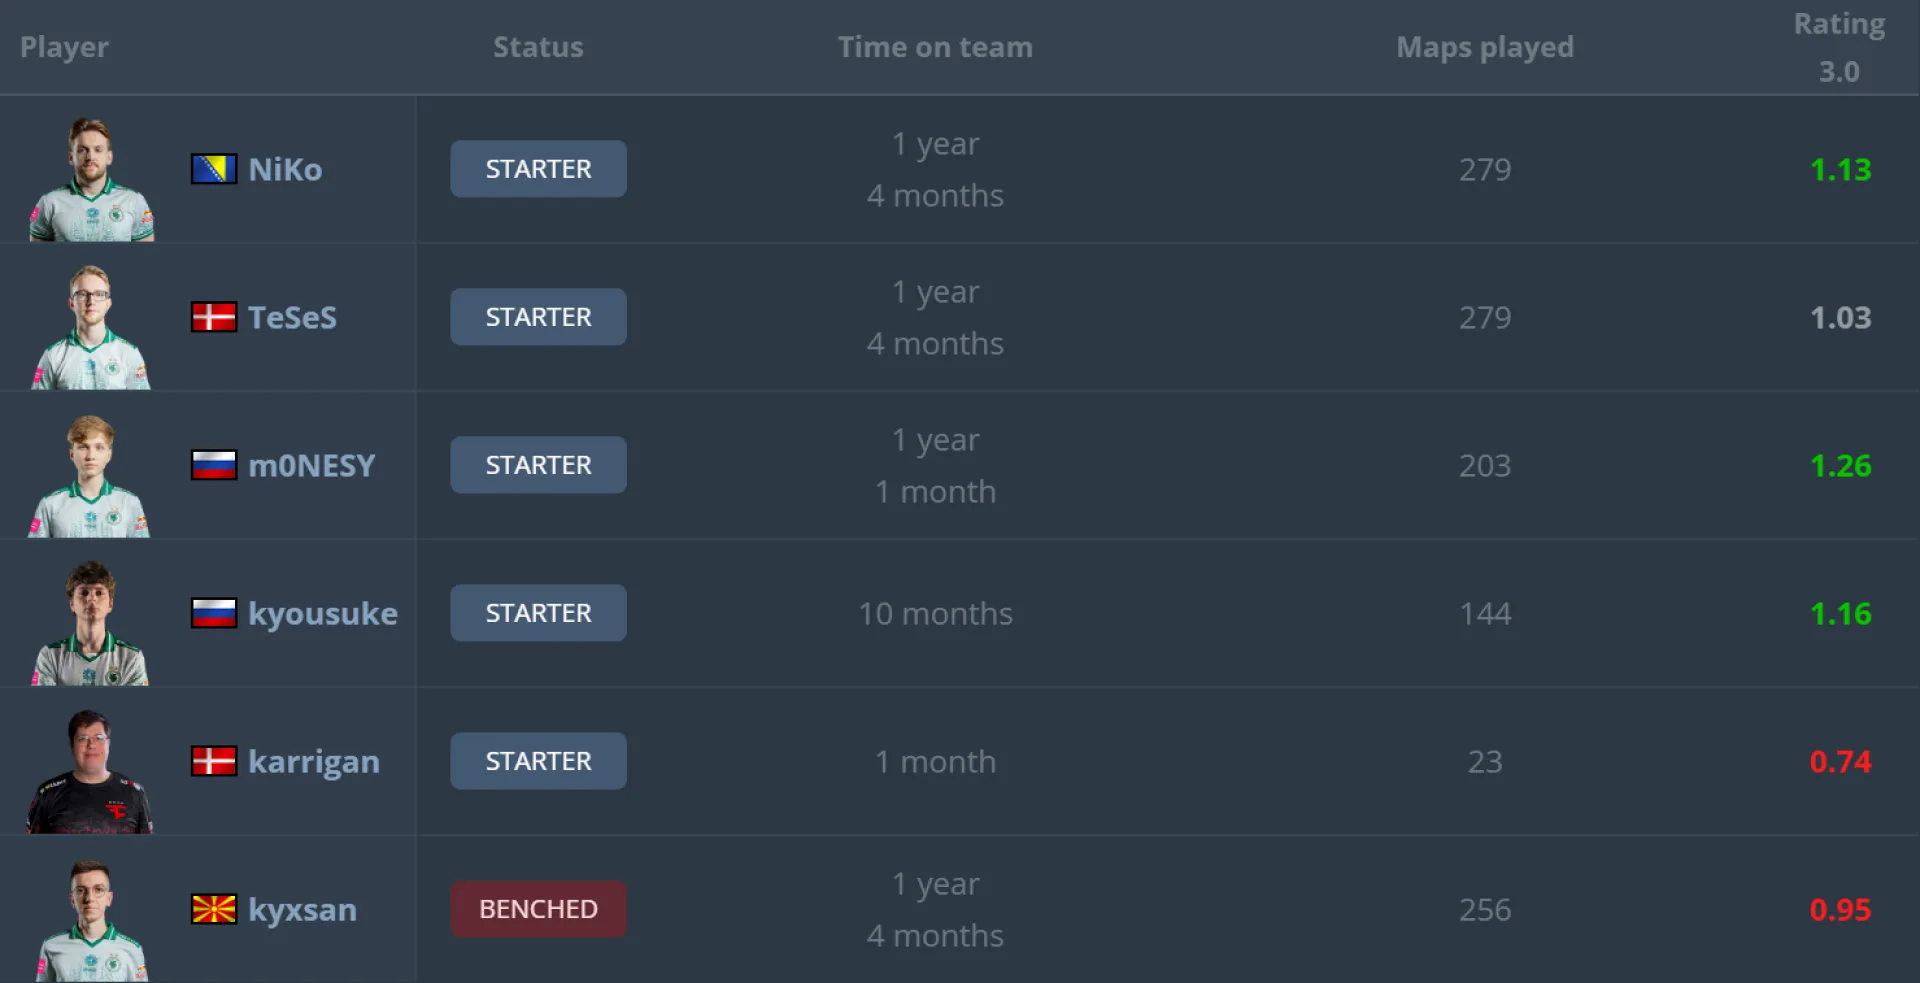The width and height of the screenshot is (1920, 983).
Task: Click the BENCHED status badge for kyxsan
Action: pyautogui.click(x=538, y=909)
